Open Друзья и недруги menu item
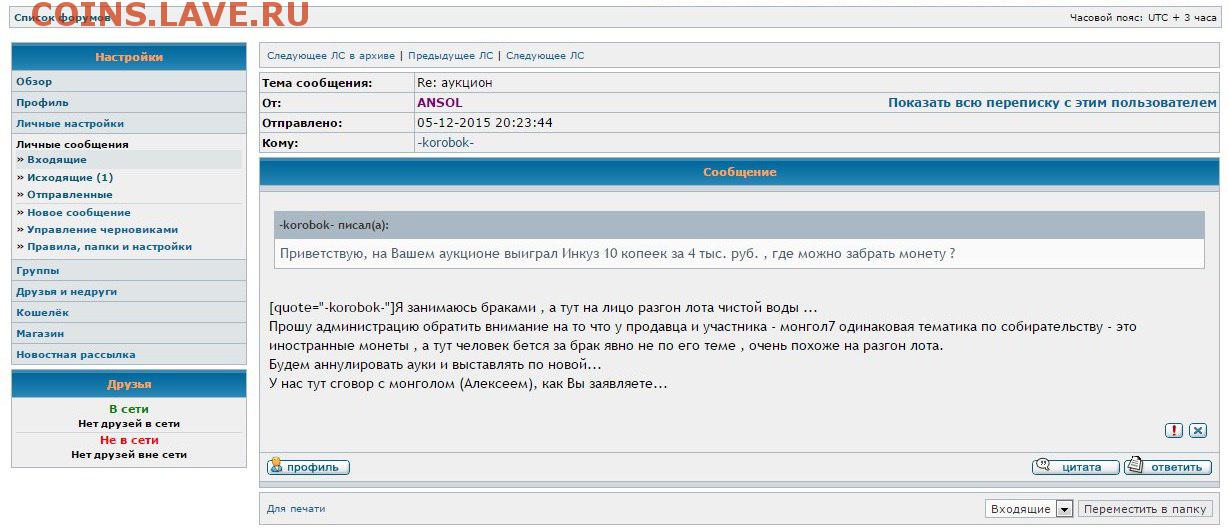 [67, 292]
